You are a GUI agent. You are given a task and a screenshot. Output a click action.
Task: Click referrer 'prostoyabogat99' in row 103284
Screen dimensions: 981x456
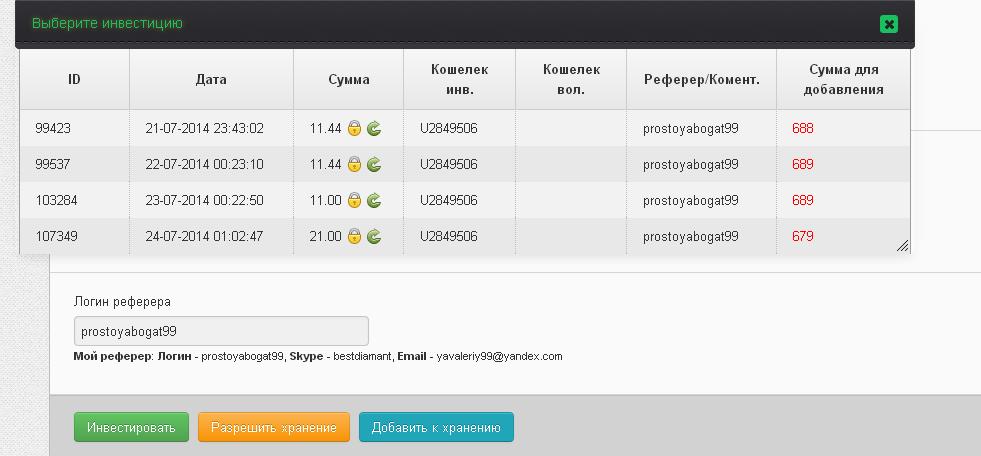coord(691,201)
